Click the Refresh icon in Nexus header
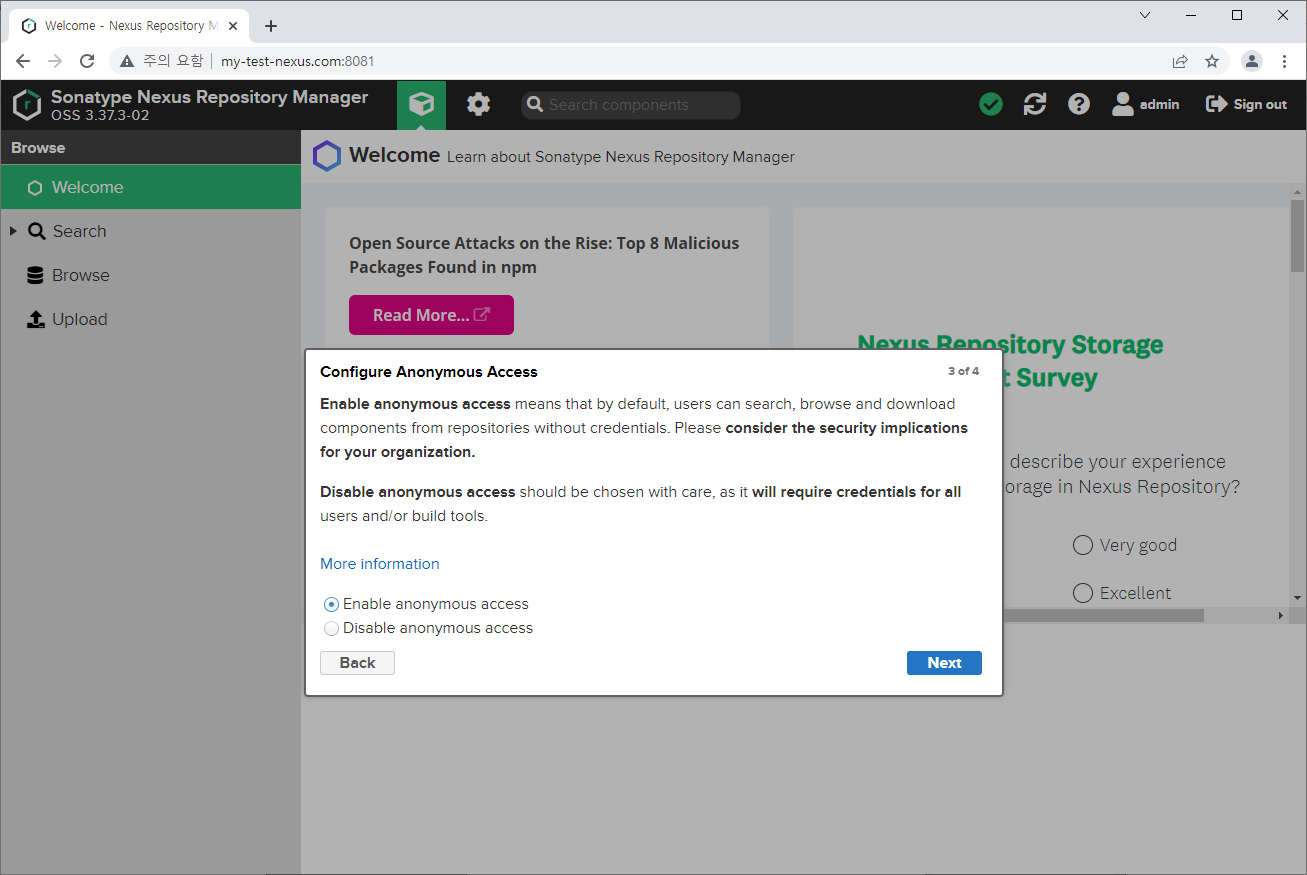Screen dimensions: 1307x875 coord(1035,104)
